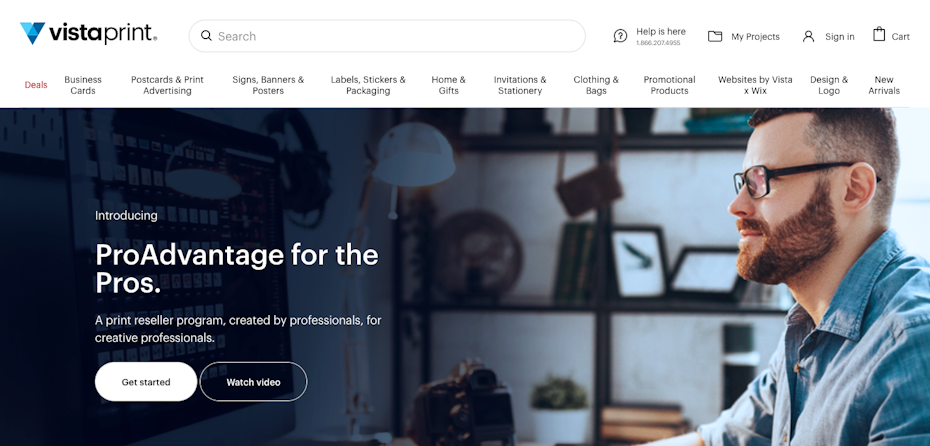Select Clothing & Bags category
Image resolution: width=930 pixels, height=446 pixels.
596,85
